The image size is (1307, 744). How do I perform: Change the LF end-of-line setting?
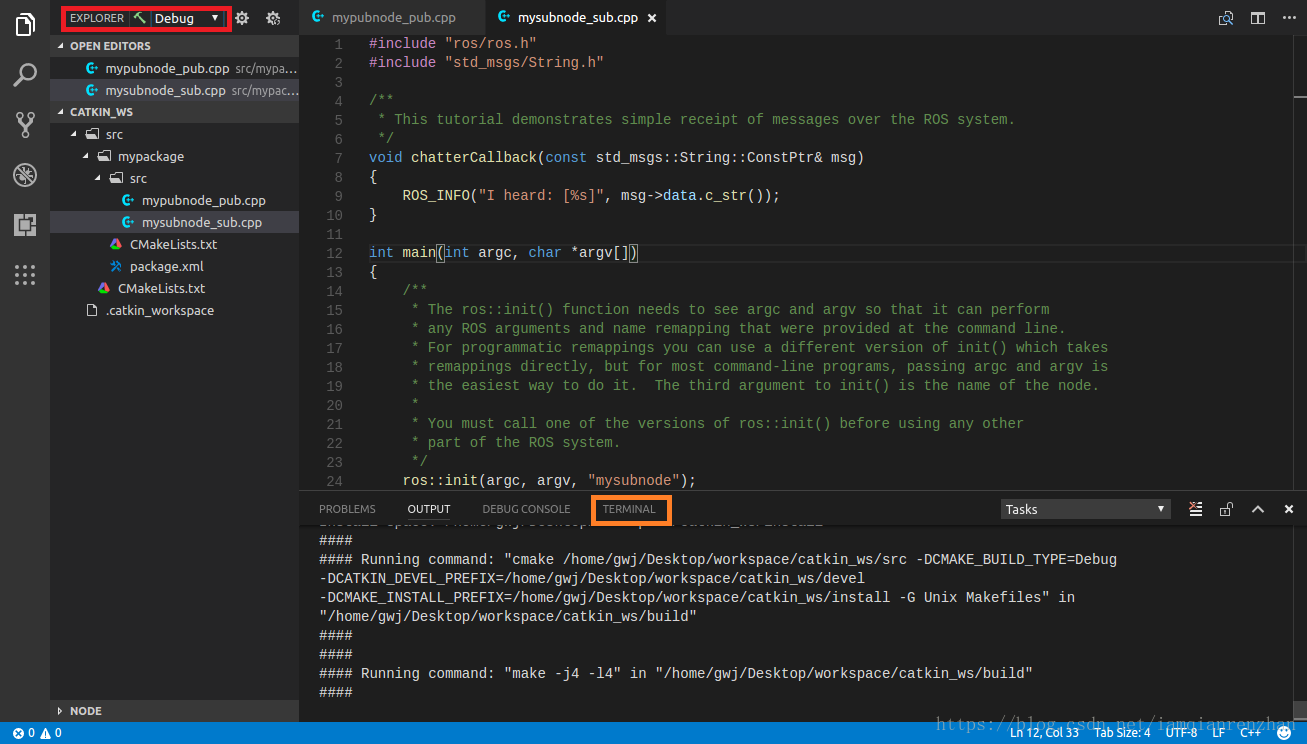1218,733
